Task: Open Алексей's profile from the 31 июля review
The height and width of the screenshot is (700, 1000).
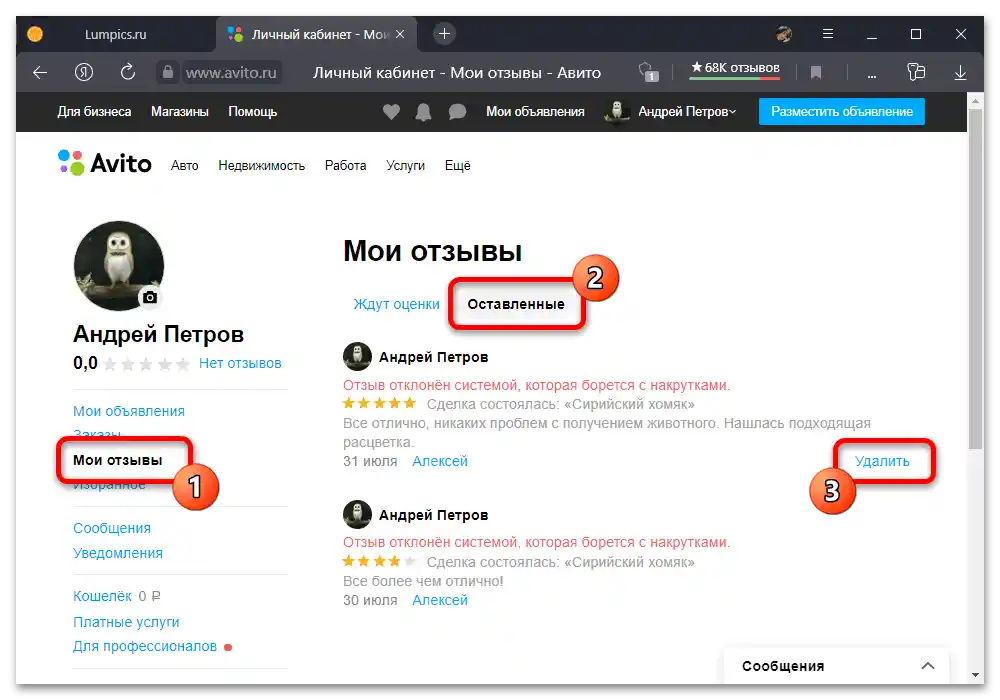Action: click(x=440, y=461)
